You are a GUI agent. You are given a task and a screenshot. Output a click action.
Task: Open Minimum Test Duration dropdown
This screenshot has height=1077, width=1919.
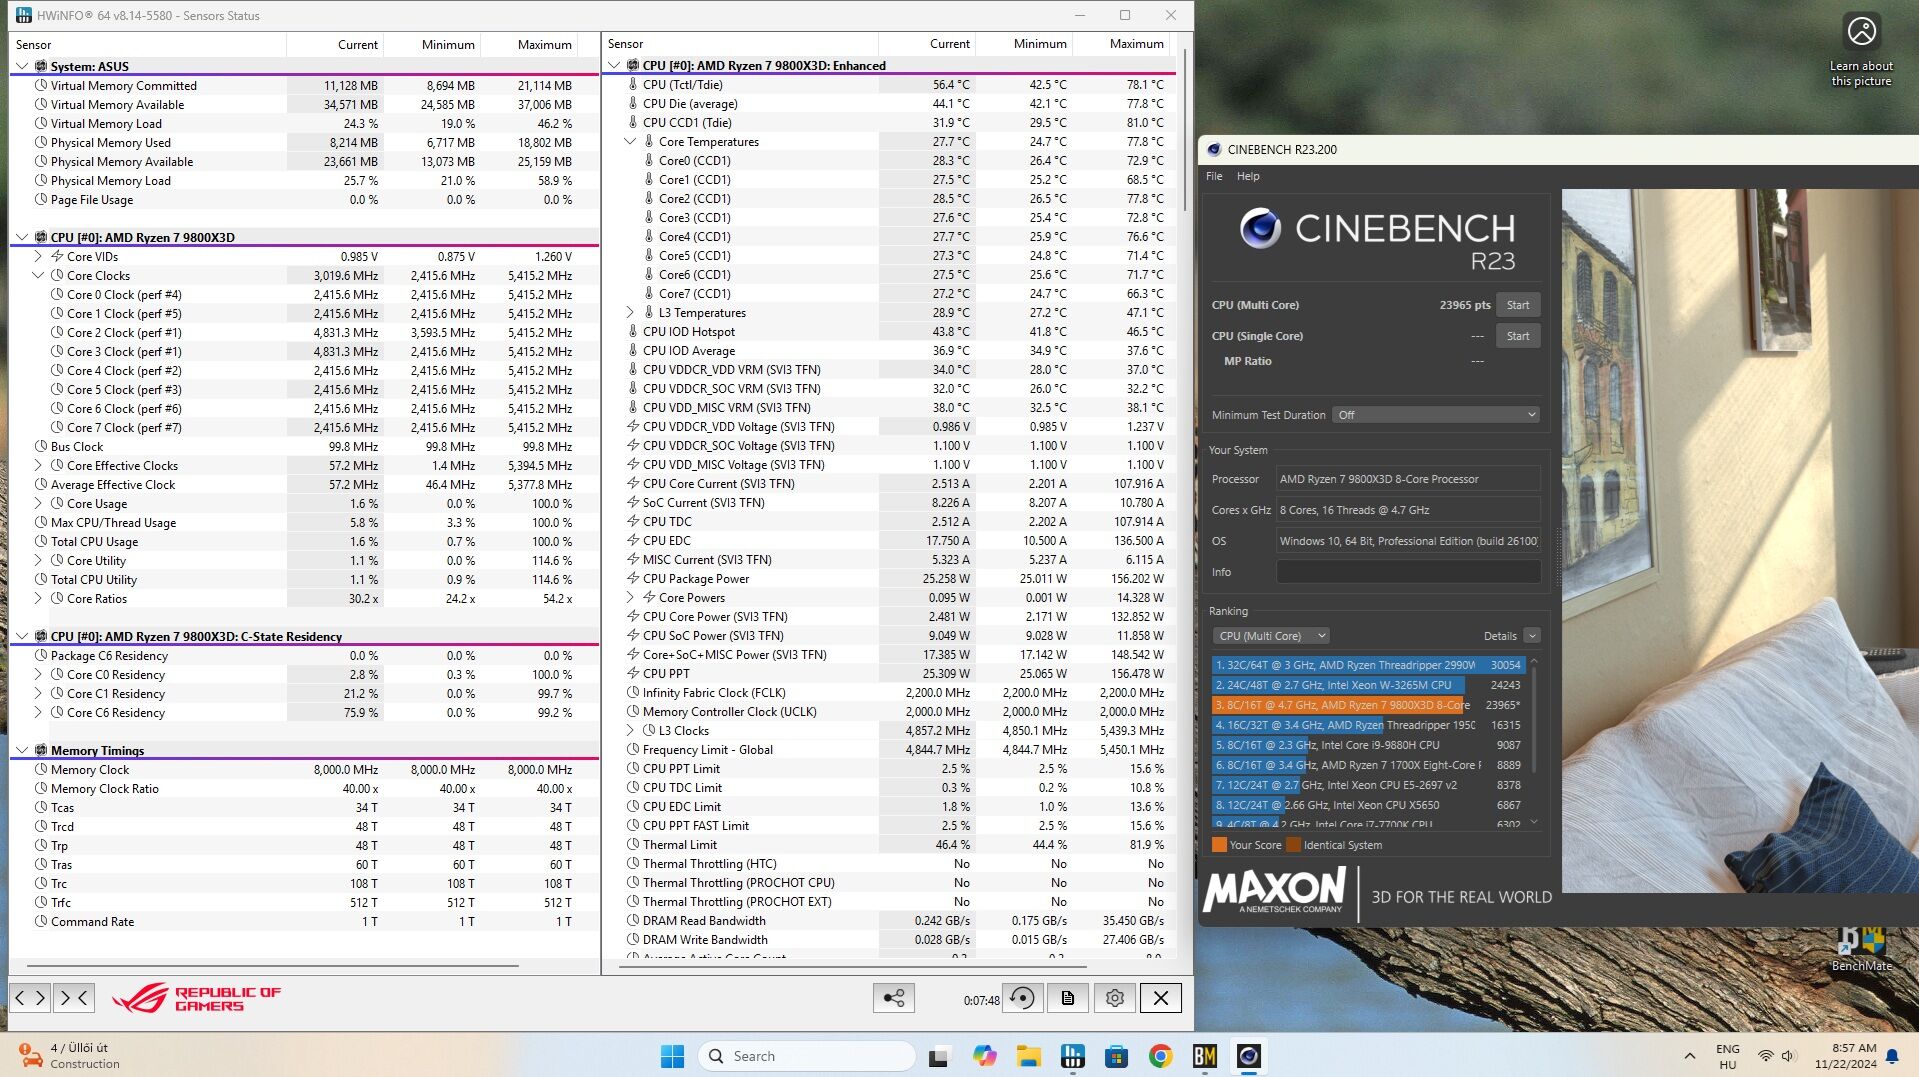pos(1435,415)
